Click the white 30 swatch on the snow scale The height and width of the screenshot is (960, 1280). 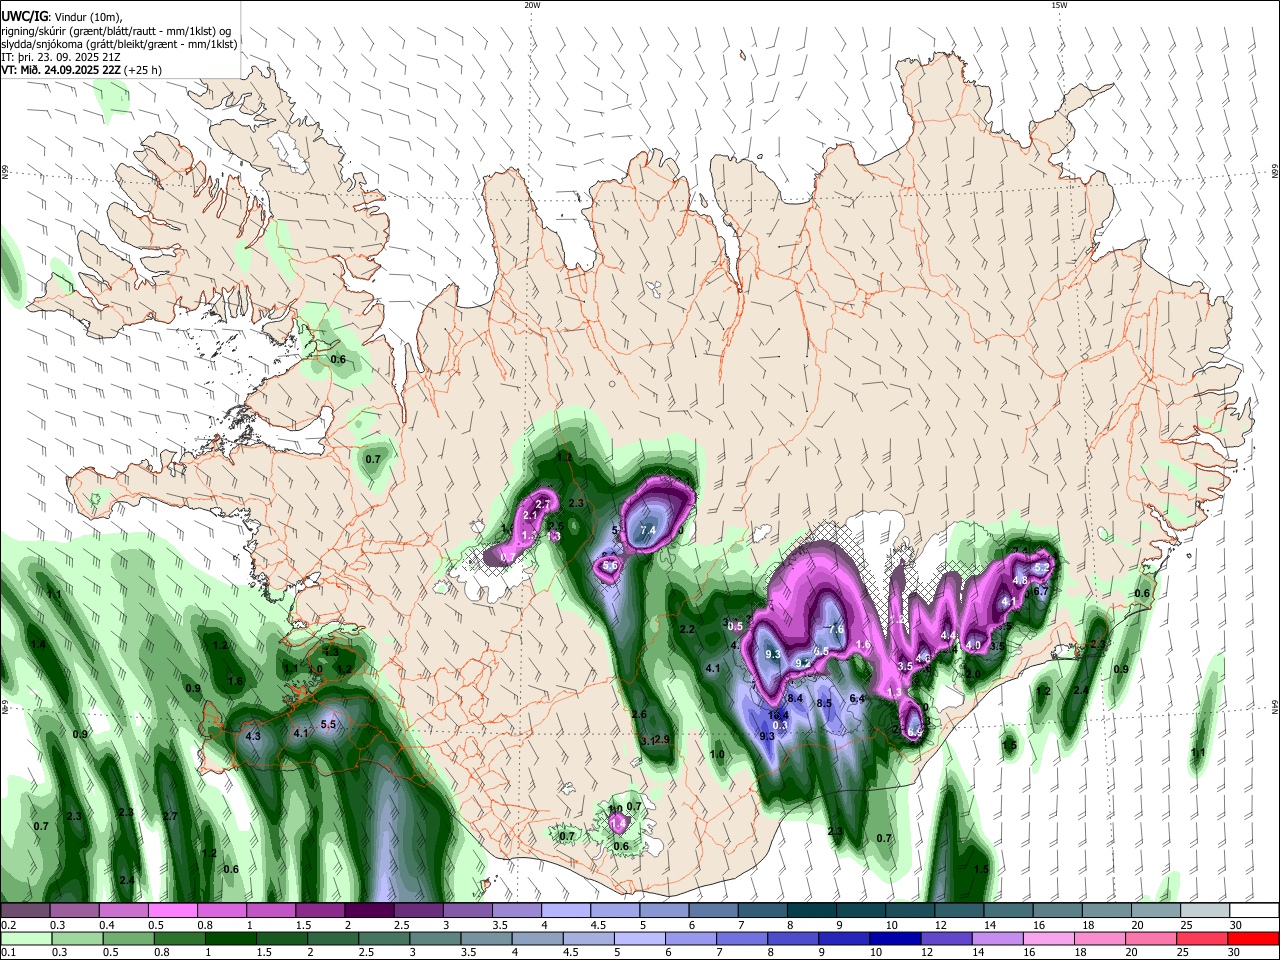pyautogui.click(x=1253, y=910)
